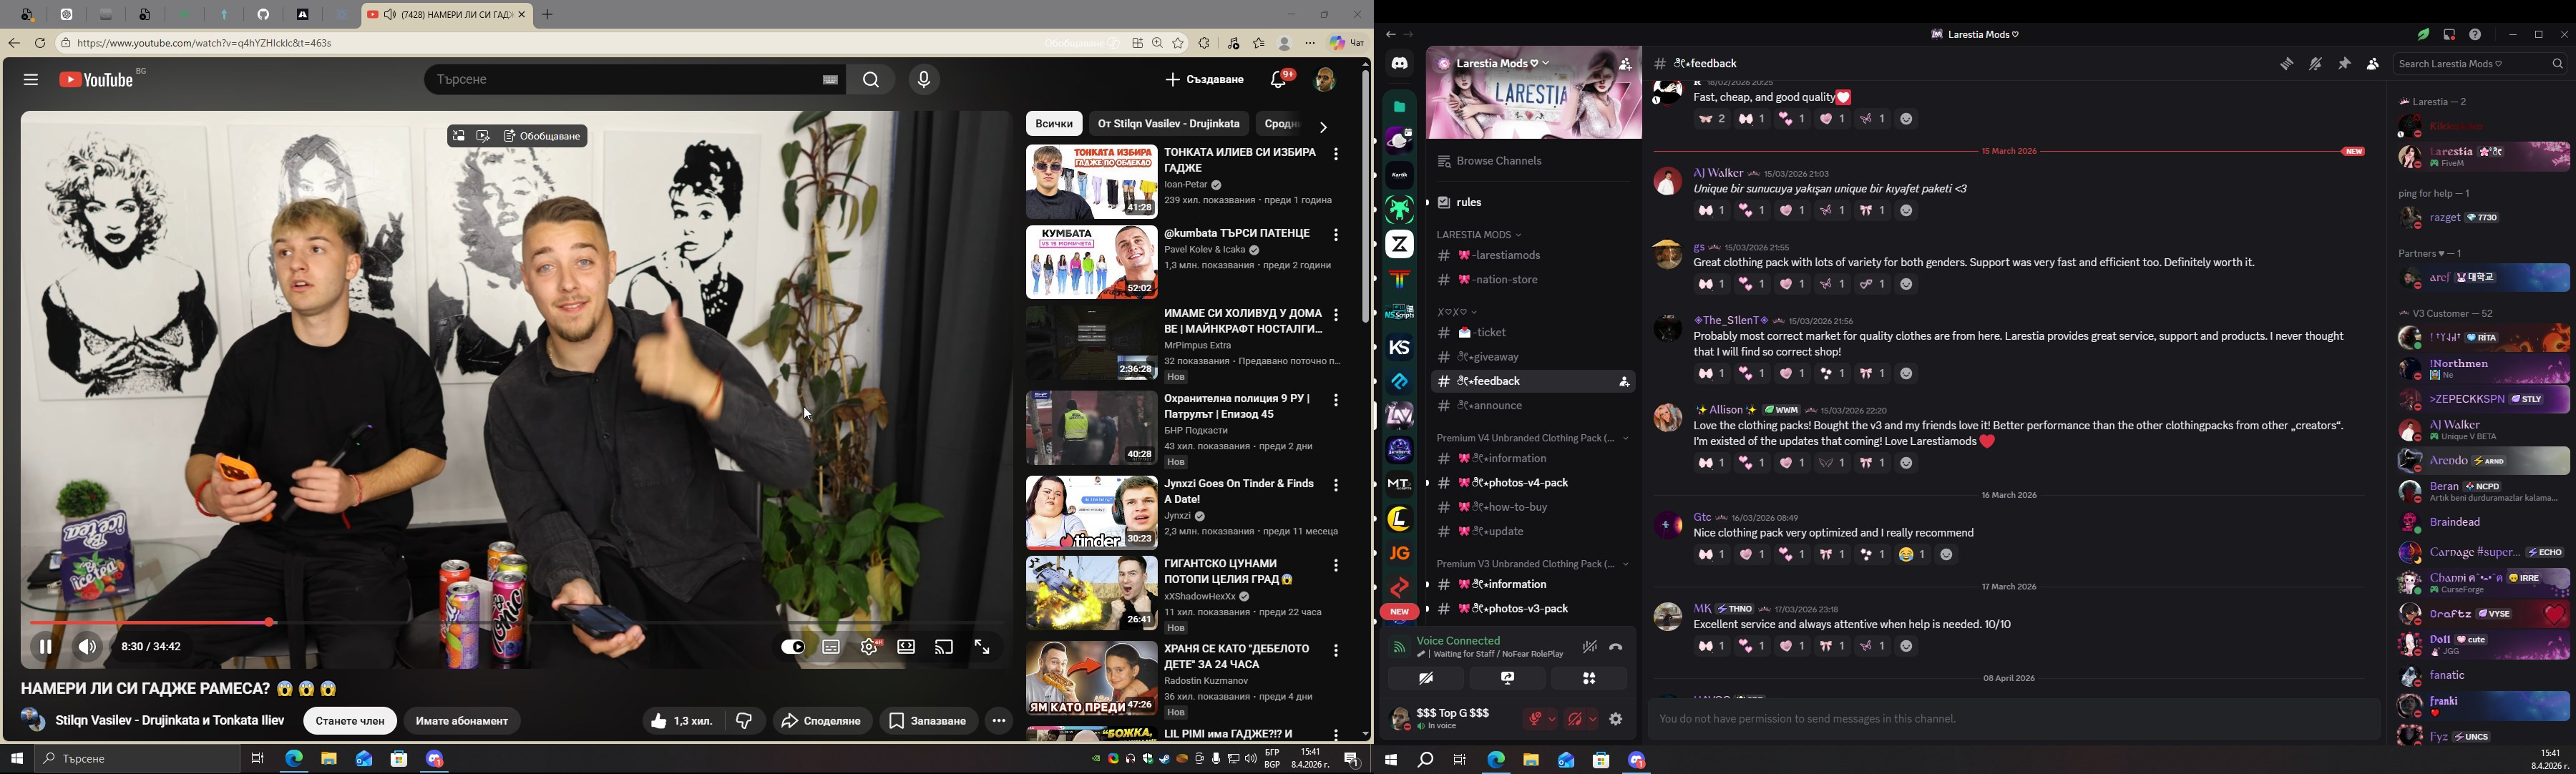Open pinned messages in feedback channel
The image size is (2576, 774).
pos(2344,64)
